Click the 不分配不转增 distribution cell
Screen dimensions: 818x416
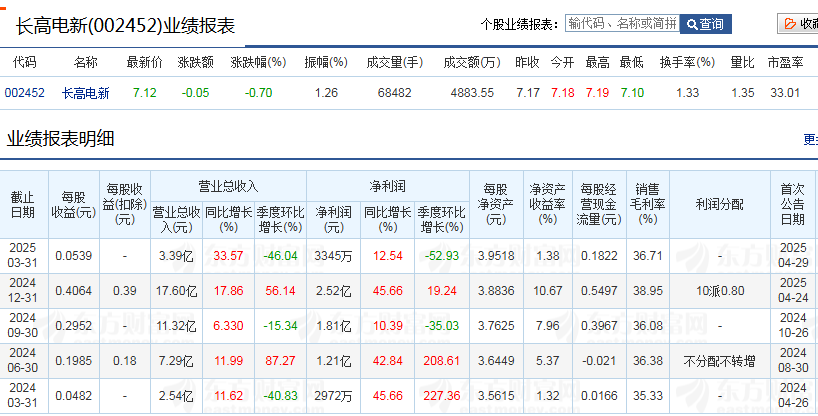pyautogui.click(x=719, y=361)
